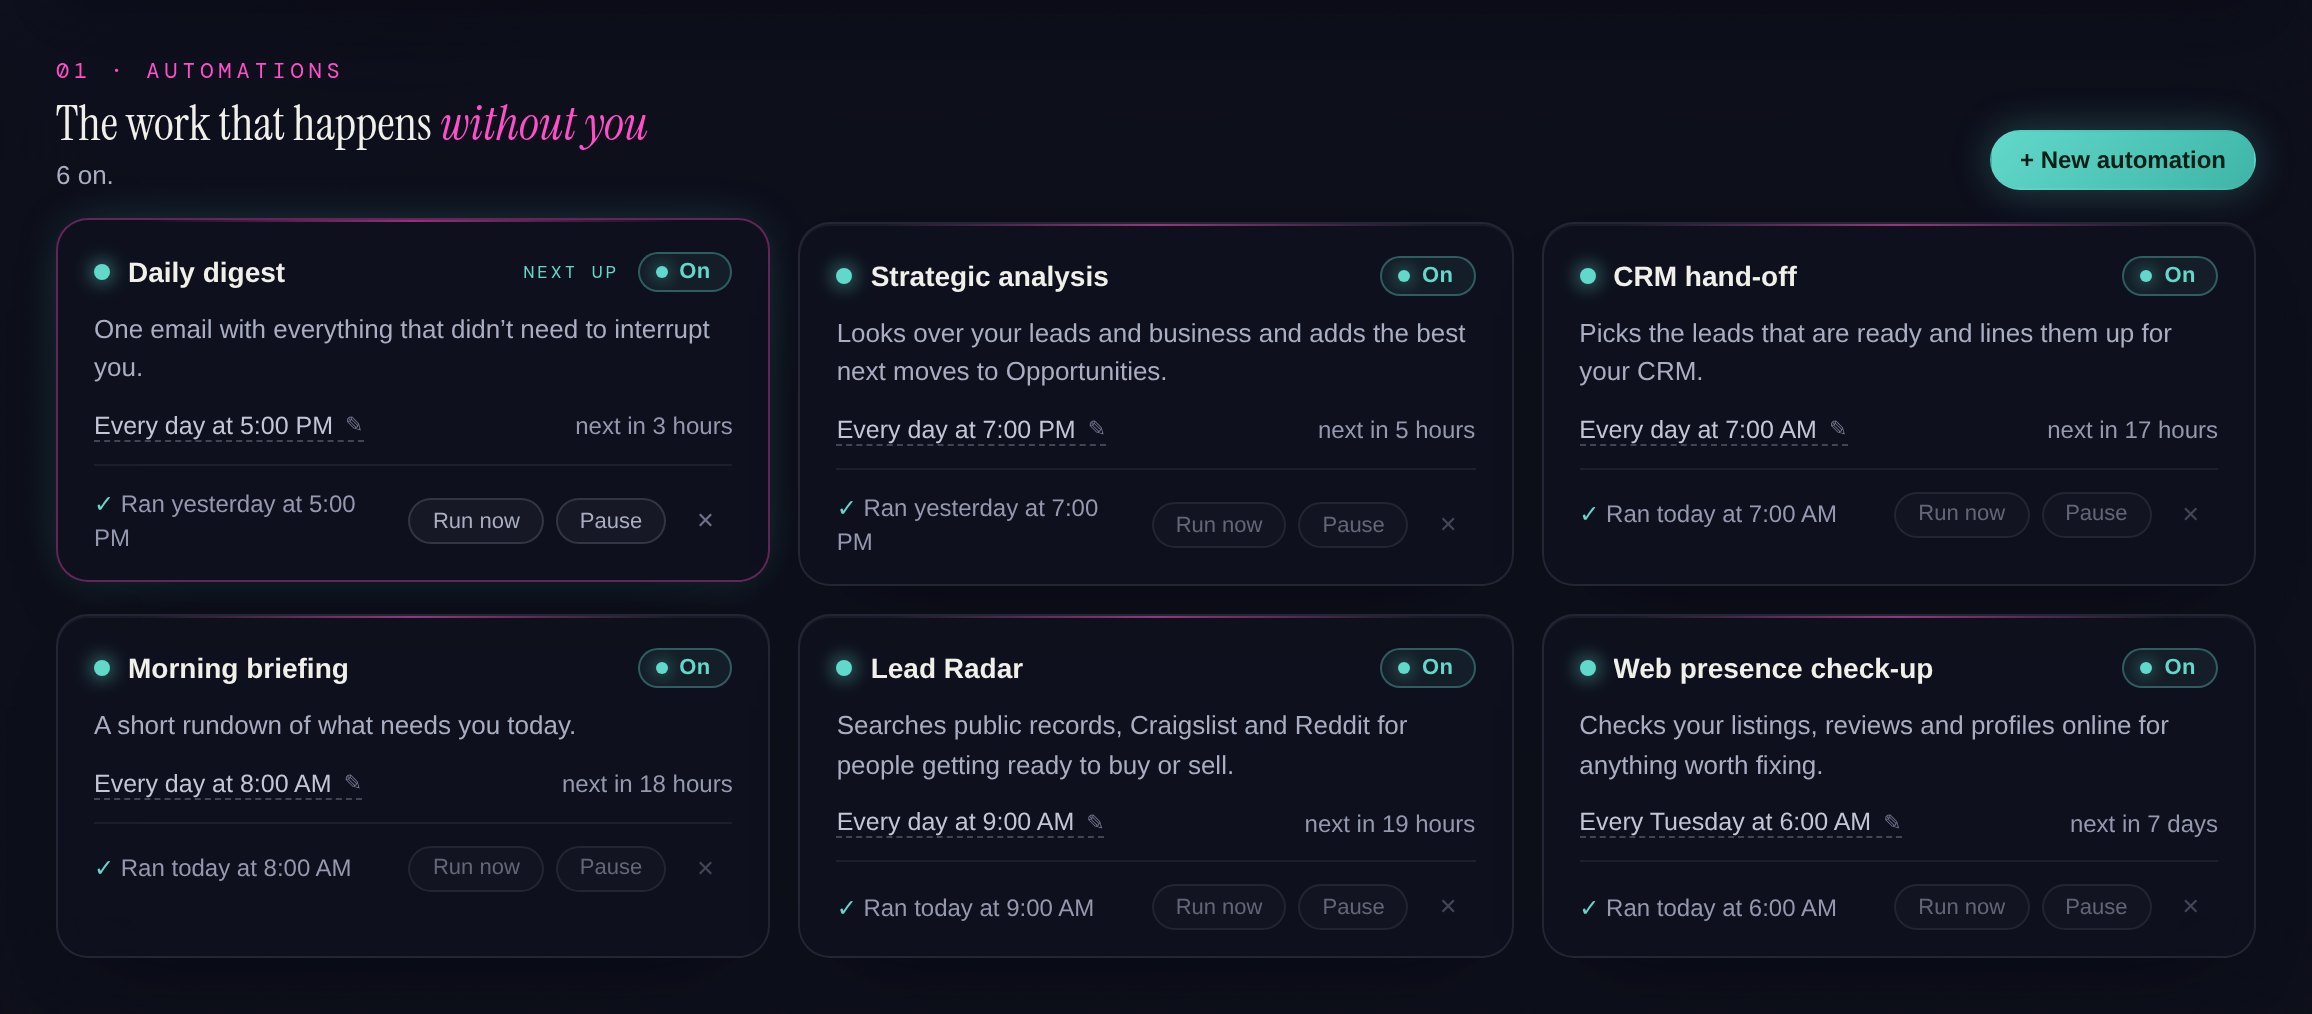Remove CRM hand-off automation using X icon
Image resolution: width=2312 pixels, height=1014 pixels.
coord(2190,514)
